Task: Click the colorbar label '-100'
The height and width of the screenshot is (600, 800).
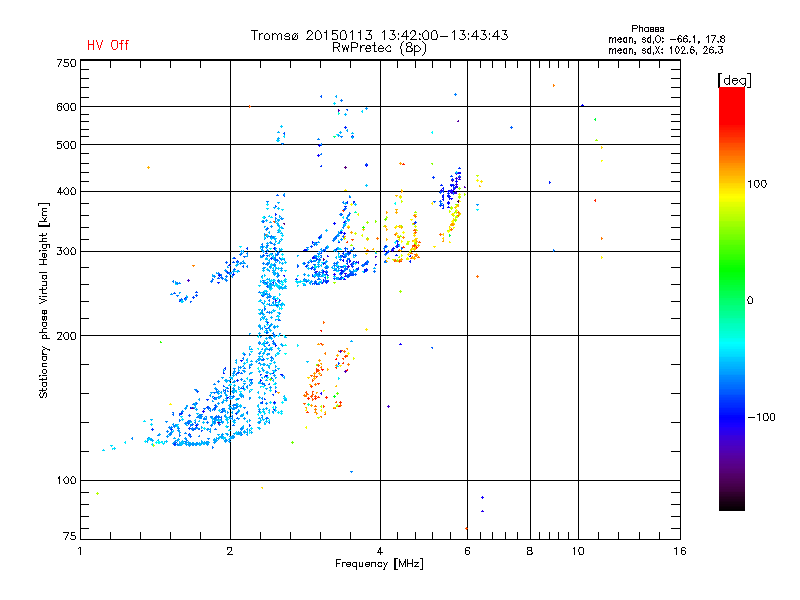Action: point(762,417)
